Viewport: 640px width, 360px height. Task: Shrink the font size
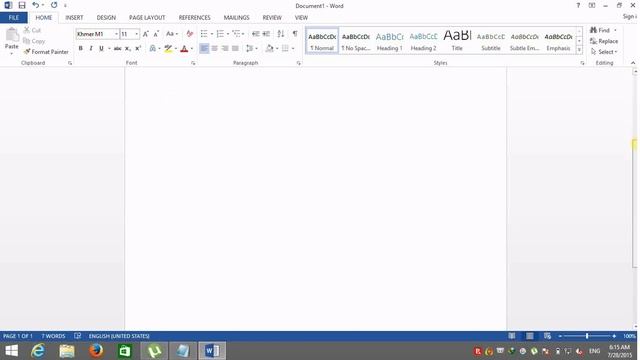pyautogui.click(x=156, y=34)
